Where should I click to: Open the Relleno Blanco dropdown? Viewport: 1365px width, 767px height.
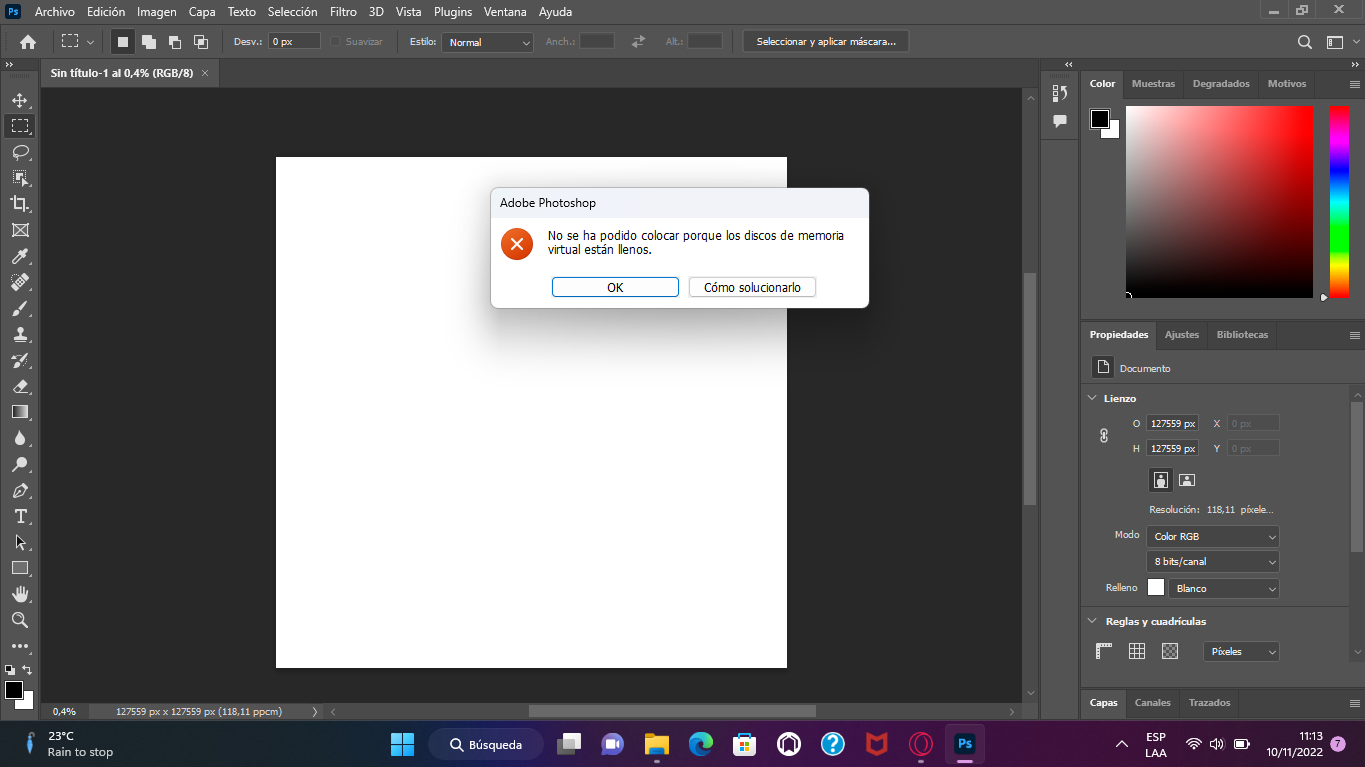1224,588
